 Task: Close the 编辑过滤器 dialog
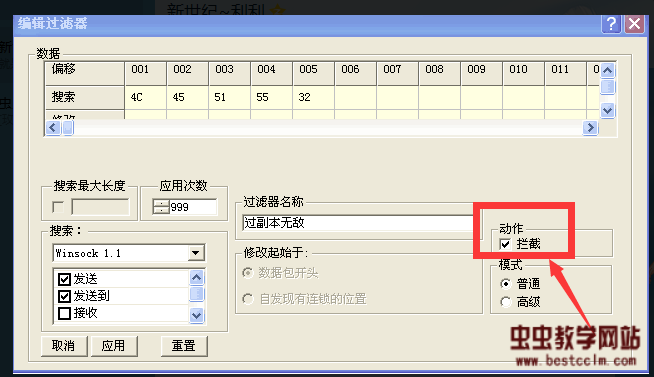click(634, 24)
